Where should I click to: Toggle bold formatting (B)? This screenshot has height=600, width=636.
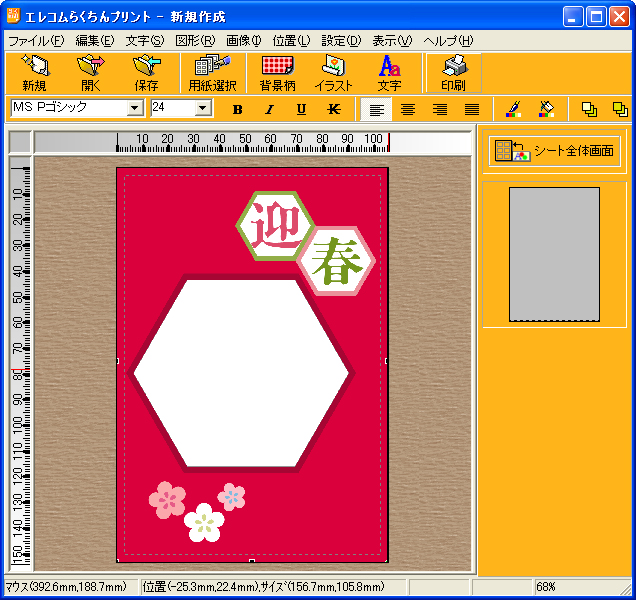point(238,109)
